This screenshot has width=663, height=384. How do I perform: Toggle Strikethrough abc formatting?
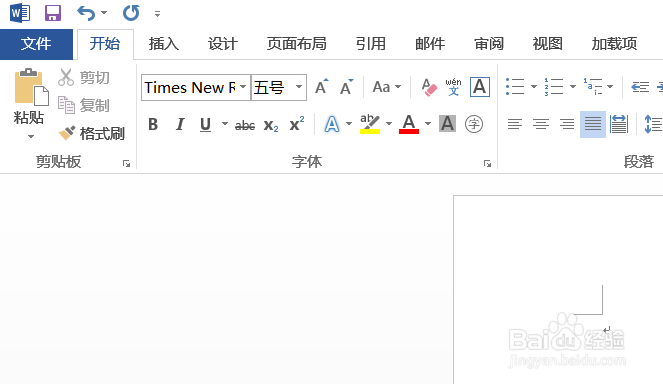coord(245,125)
